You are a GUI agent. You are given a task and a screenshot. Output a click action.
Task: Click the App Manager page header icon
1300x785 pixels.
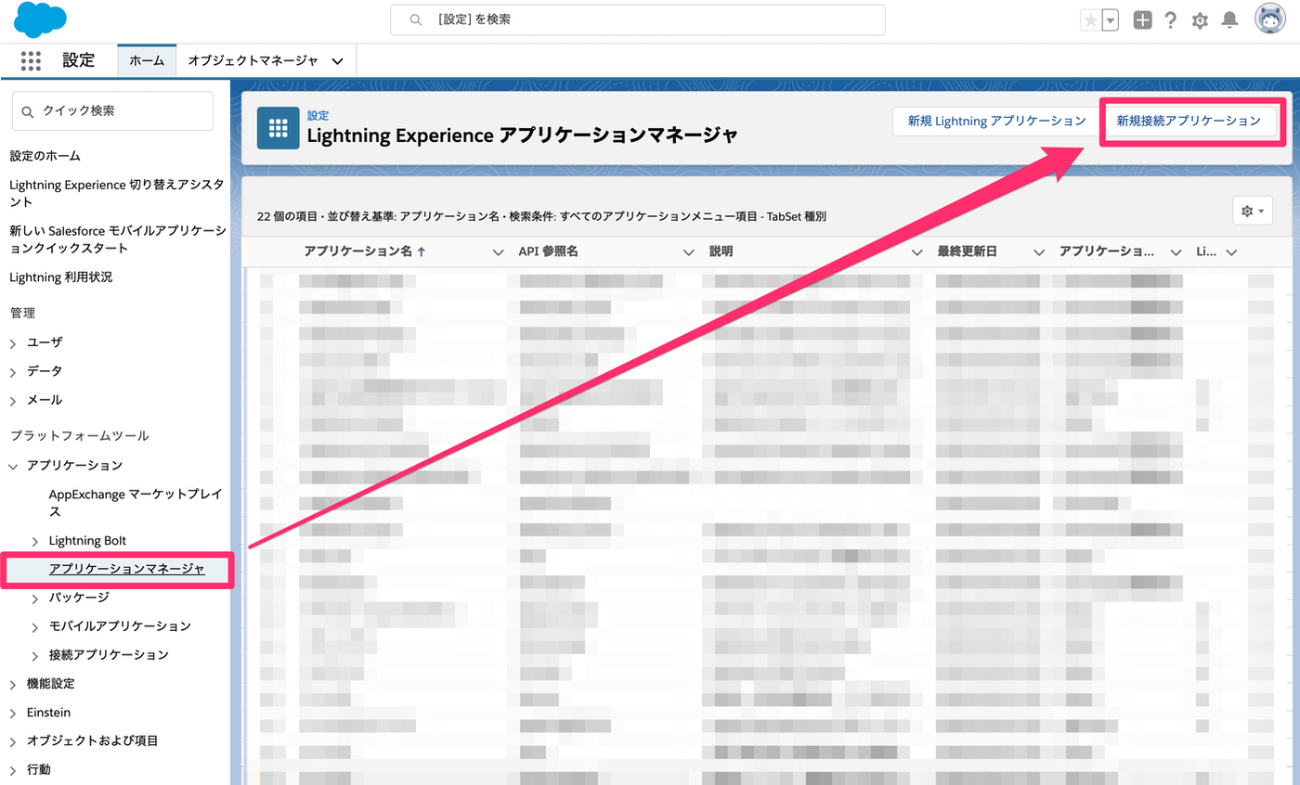pos(278,128)
